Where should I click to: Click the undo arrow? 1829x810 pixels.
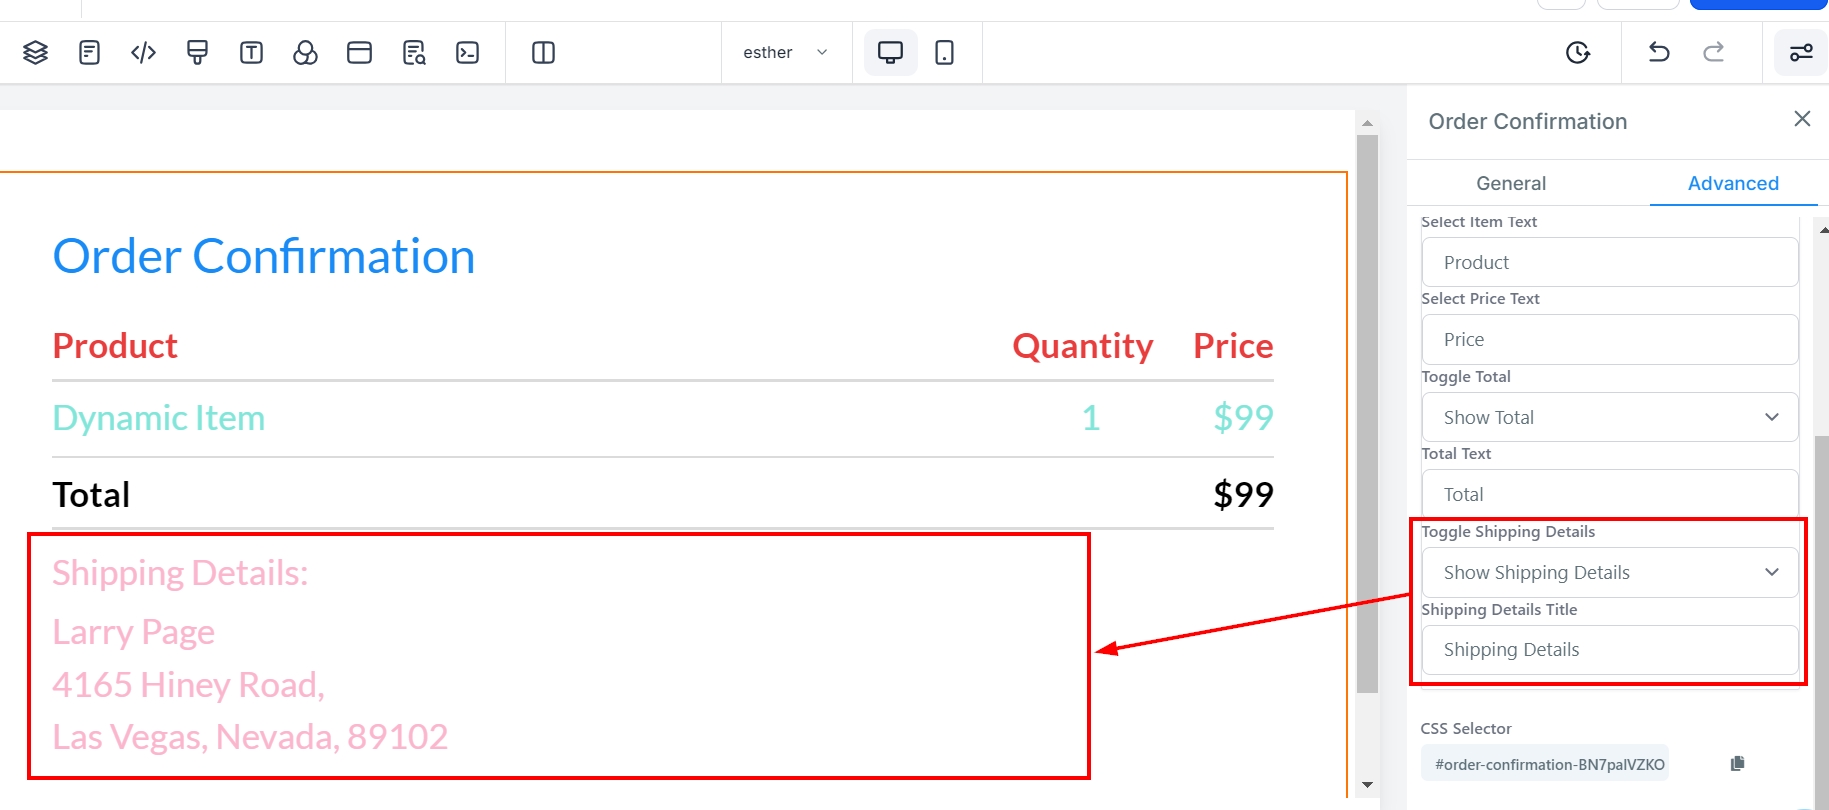[x=1659, y=53]
